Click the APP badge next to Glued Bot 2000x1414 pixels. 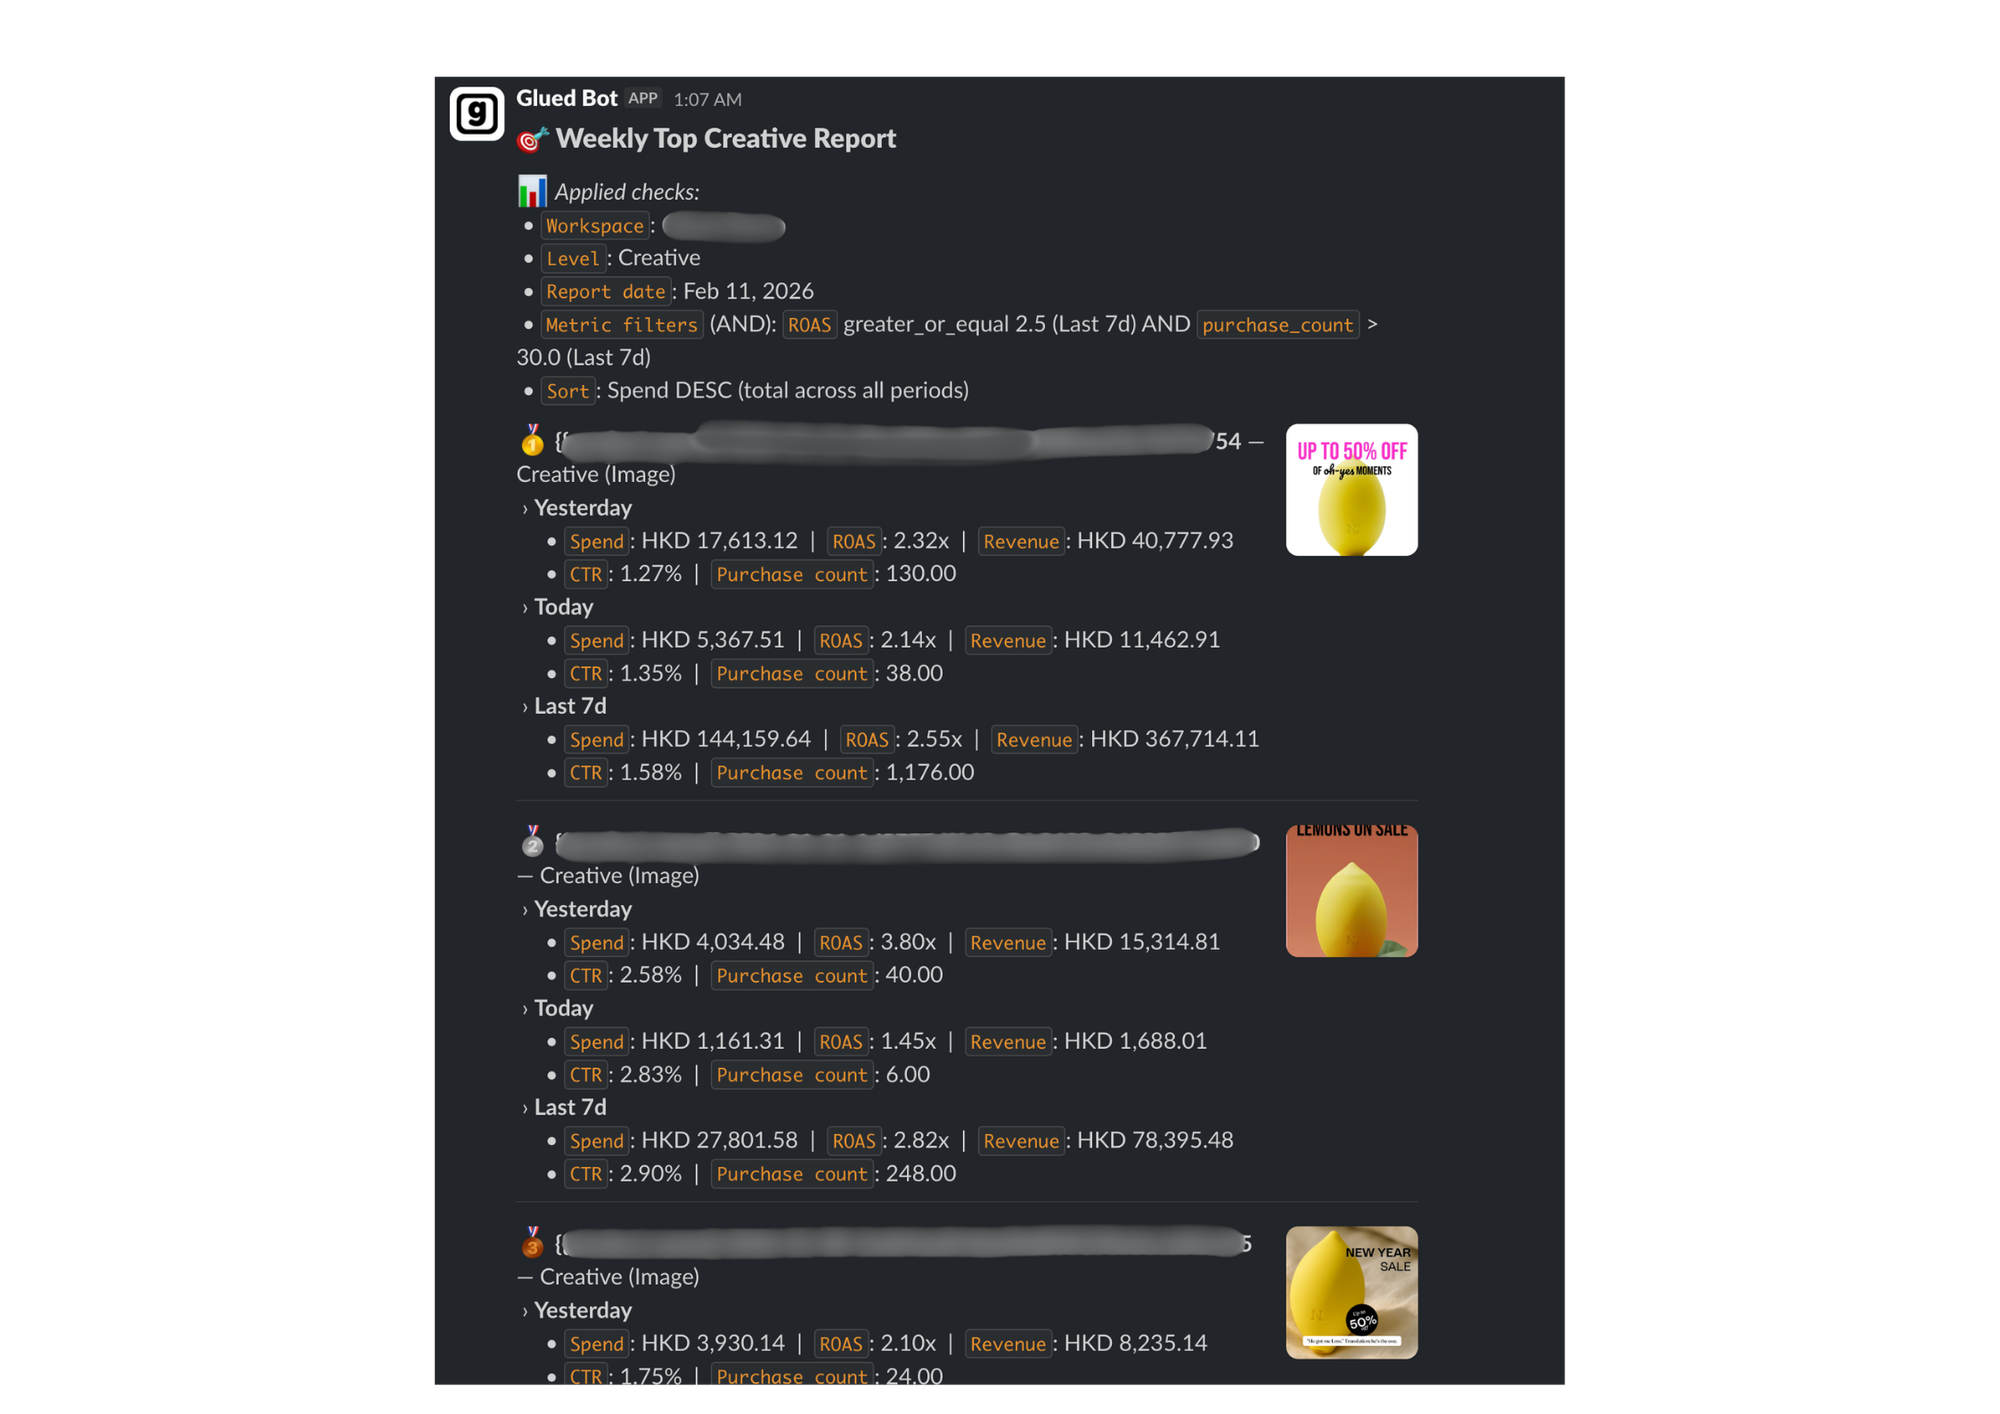(x=643, y=98)
